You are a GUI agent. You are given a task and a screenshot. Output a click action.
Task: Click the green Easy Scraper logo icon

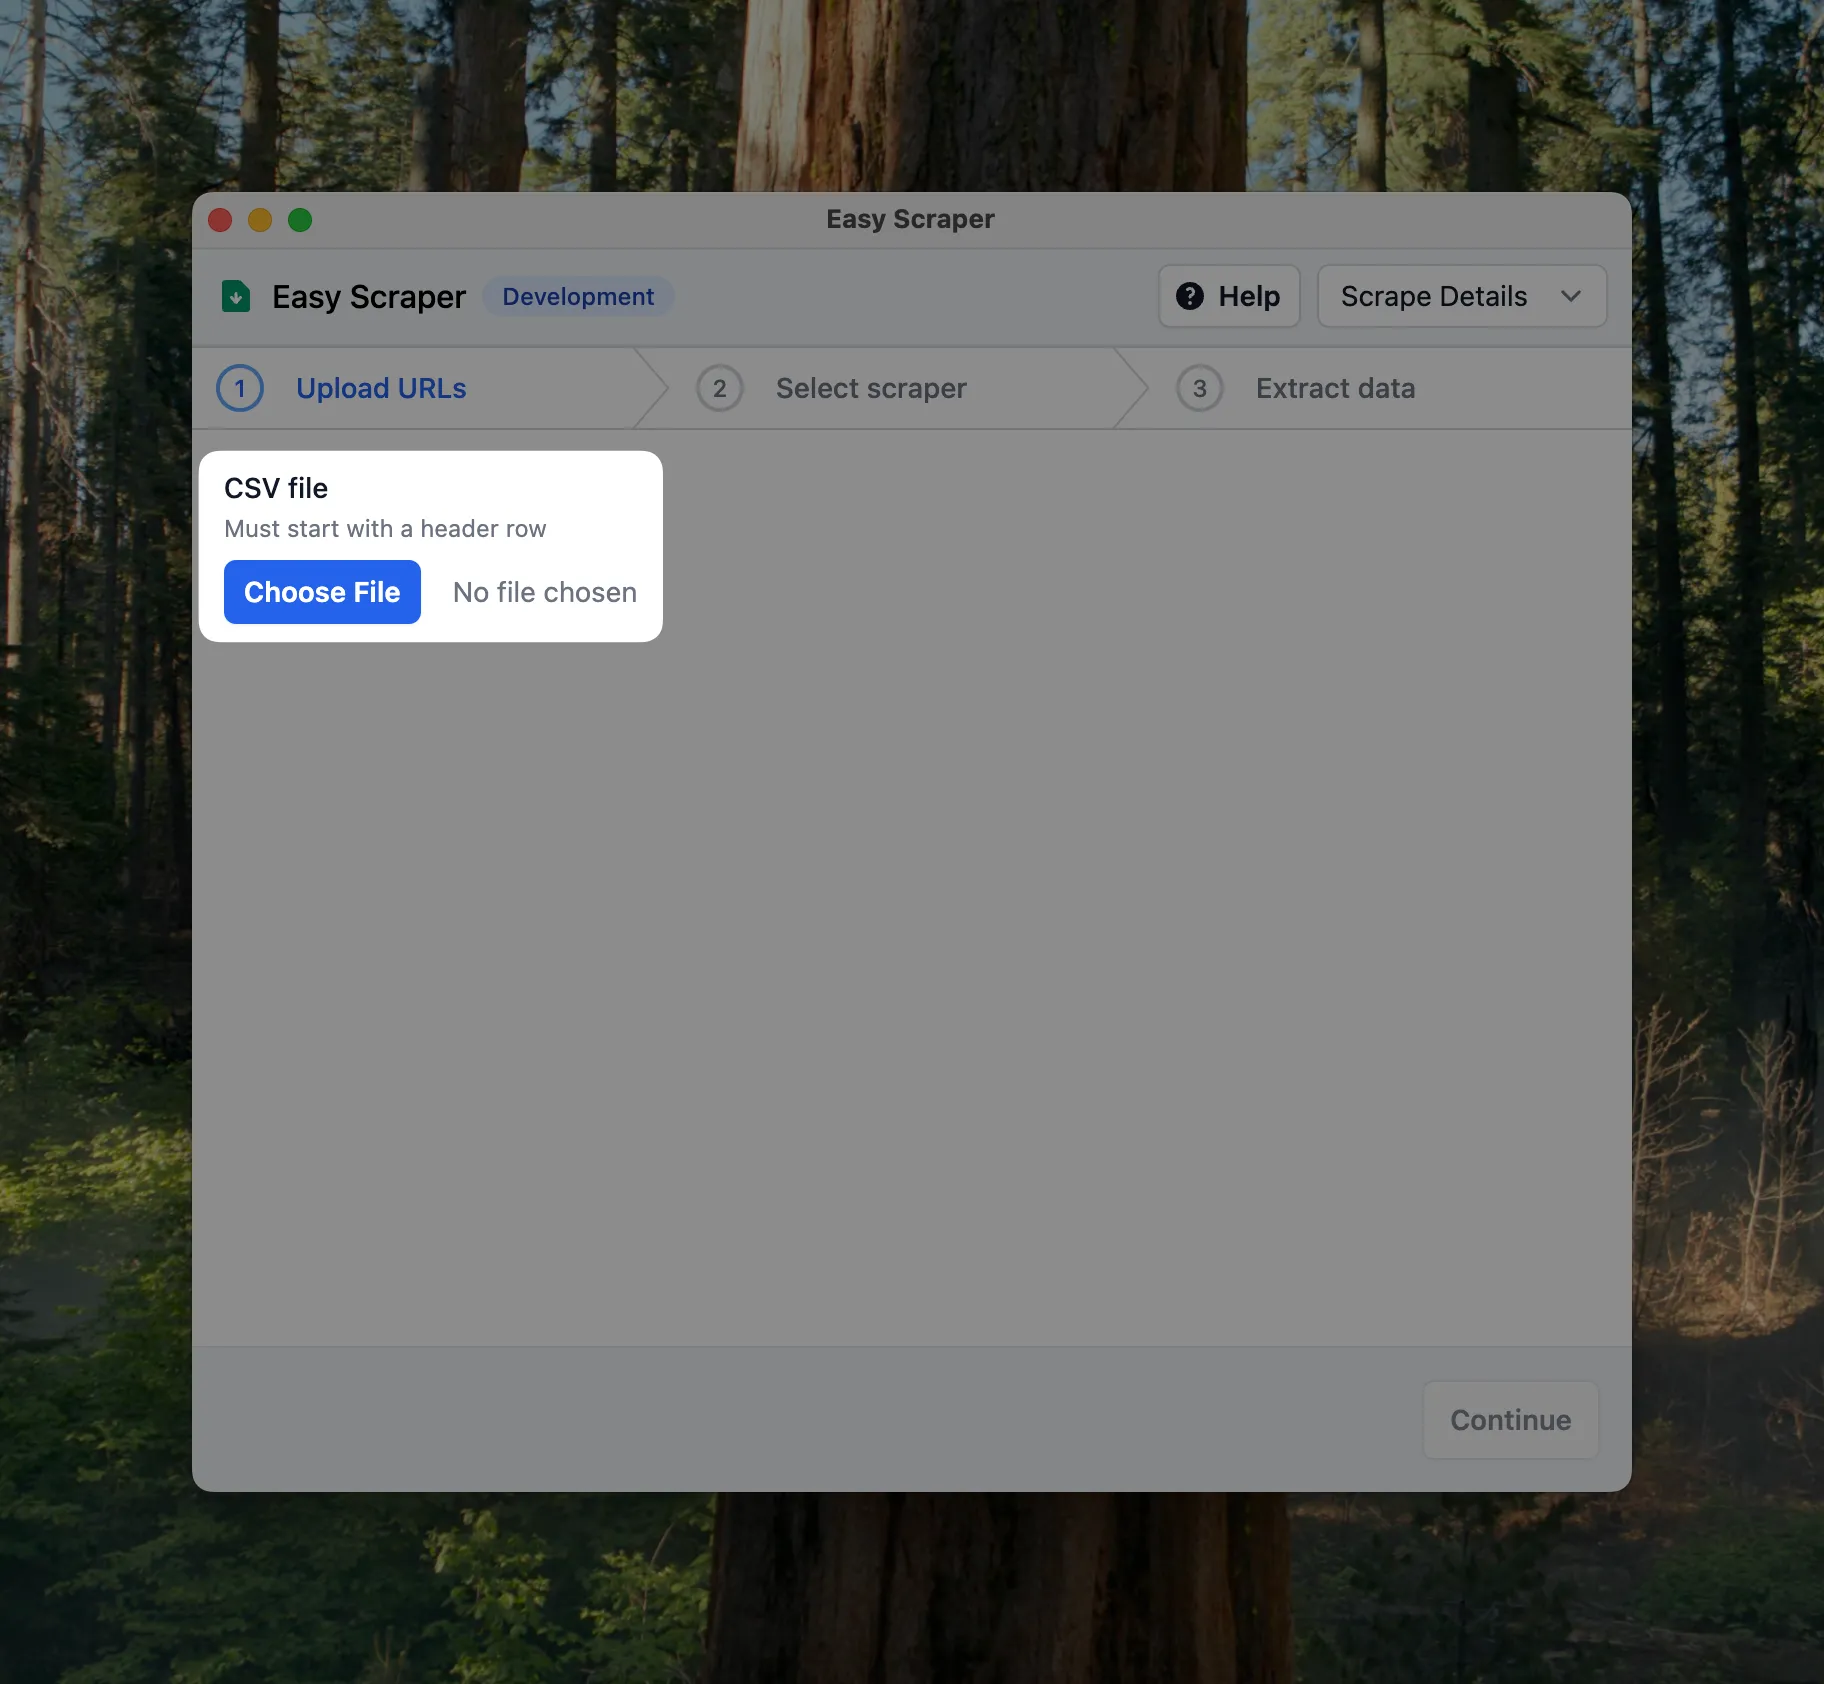point(236,297)
